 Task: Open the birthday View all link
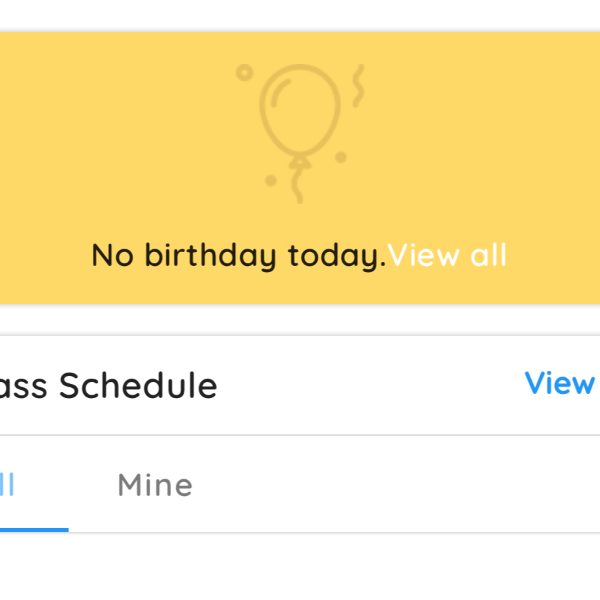(447, 255)
